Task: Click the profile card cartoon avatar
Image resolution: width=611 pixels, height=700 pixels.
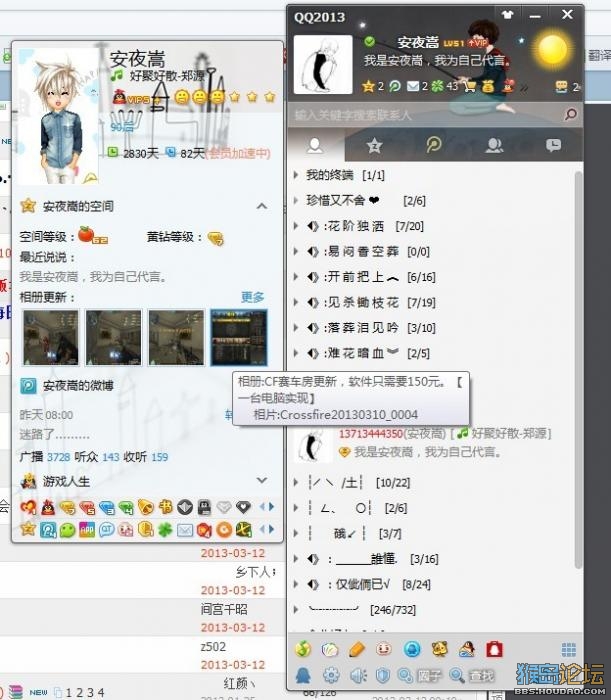Action: click(x=58, y=117)
